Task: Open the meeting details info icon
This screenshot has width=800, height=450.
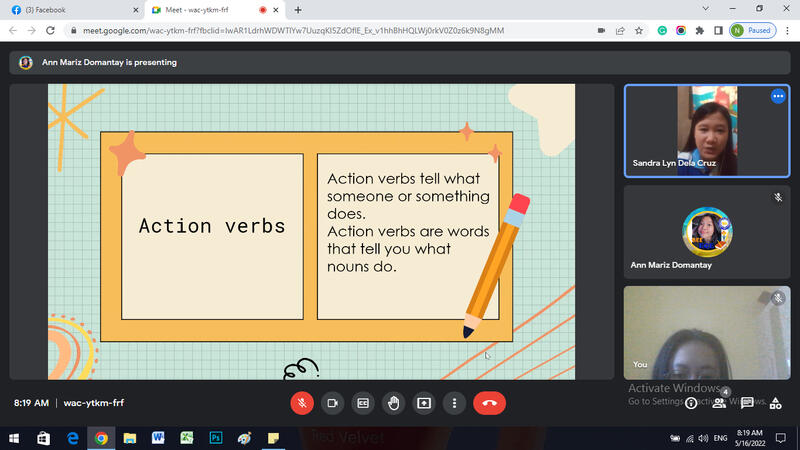Action: click(x=690, y=403)
